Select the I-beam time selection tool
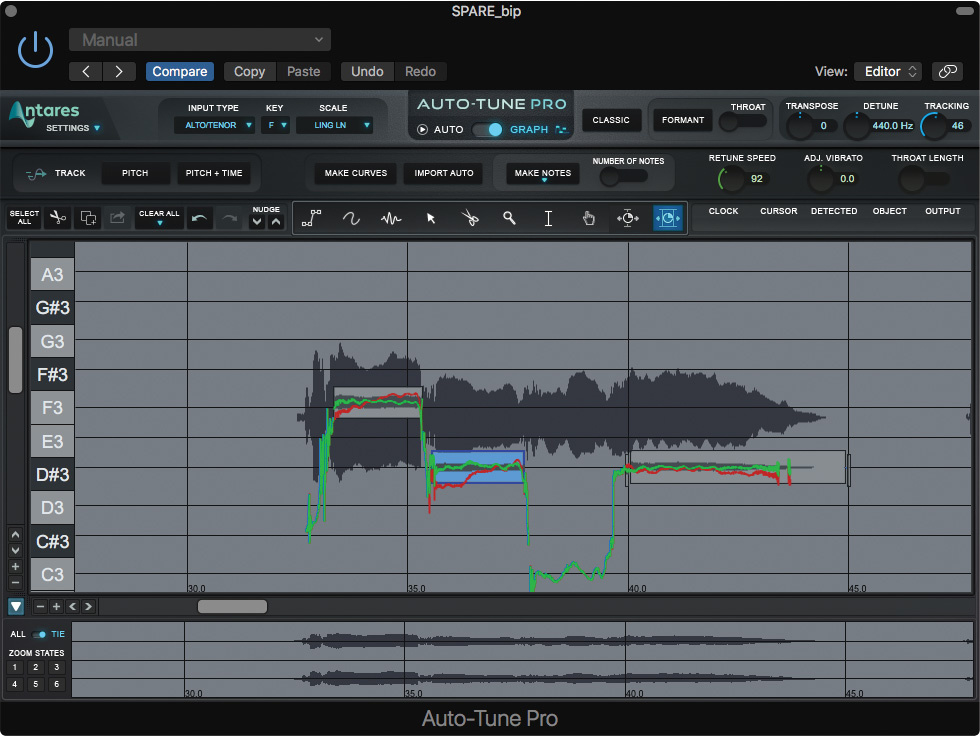This screenshot has height=736, width=980. pos(548,218)
